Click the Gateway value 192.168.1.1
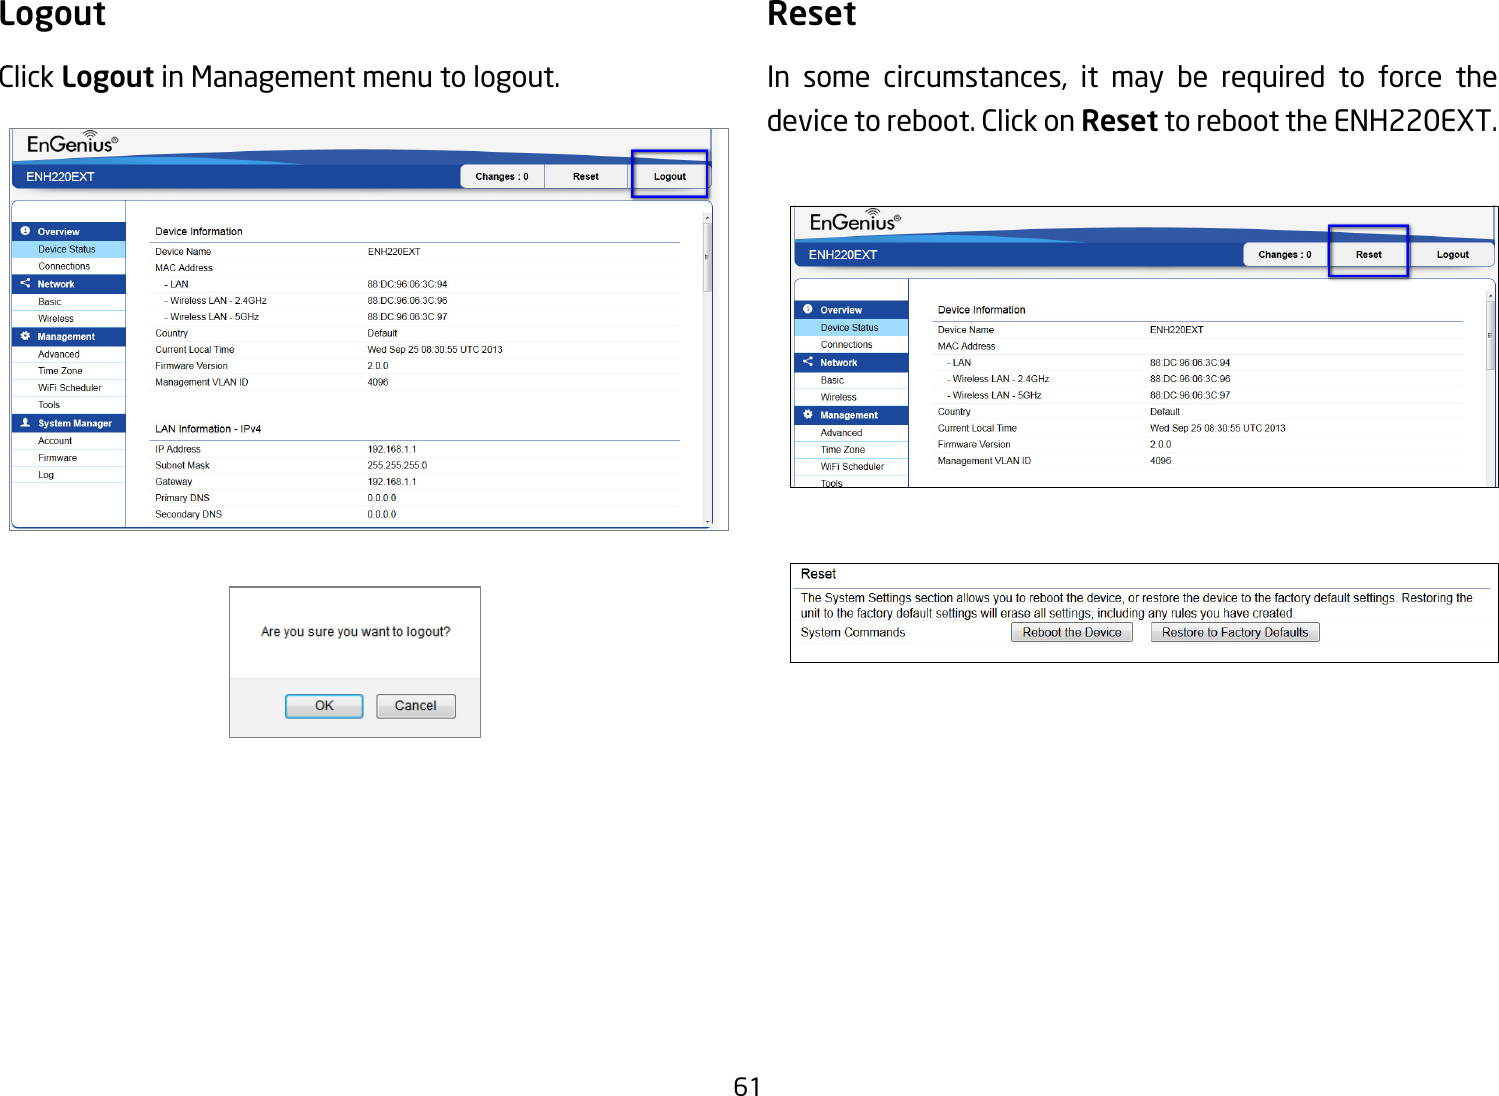The height and width of the screenshot is (1096, 1499). pos(391,482)
